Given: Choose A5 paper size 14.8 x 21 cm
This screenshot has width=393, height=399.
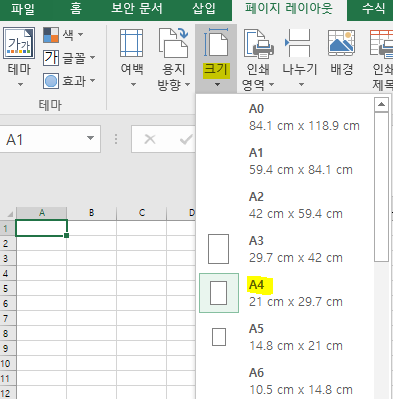Looking at the screenshot, I should 285,337.
